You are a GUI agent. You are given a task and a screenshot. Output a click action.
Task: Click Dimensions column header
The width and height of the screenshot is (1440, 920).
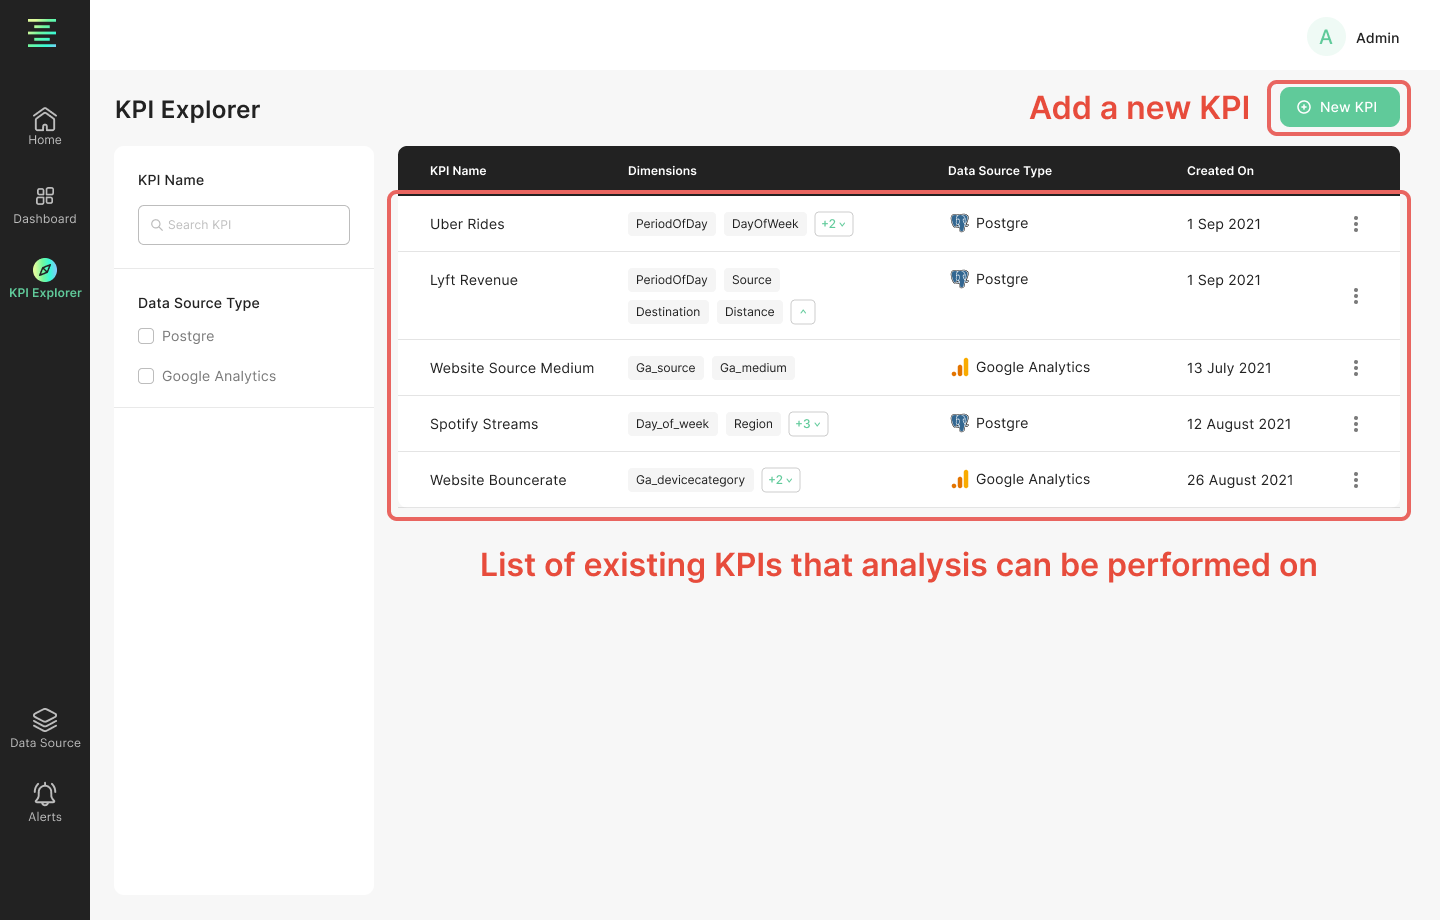662,171
